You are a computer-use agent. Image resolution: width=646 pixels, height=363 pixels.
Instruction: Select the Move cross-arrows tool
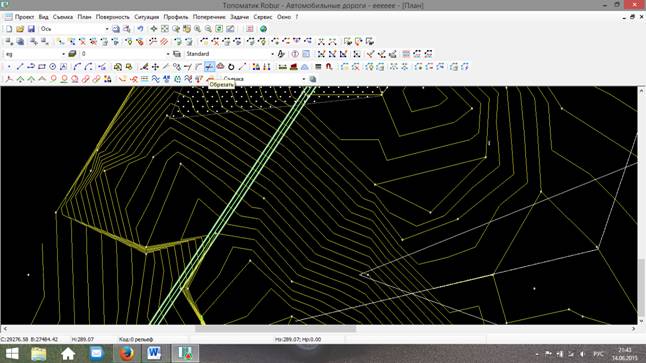tap(155, 66)
